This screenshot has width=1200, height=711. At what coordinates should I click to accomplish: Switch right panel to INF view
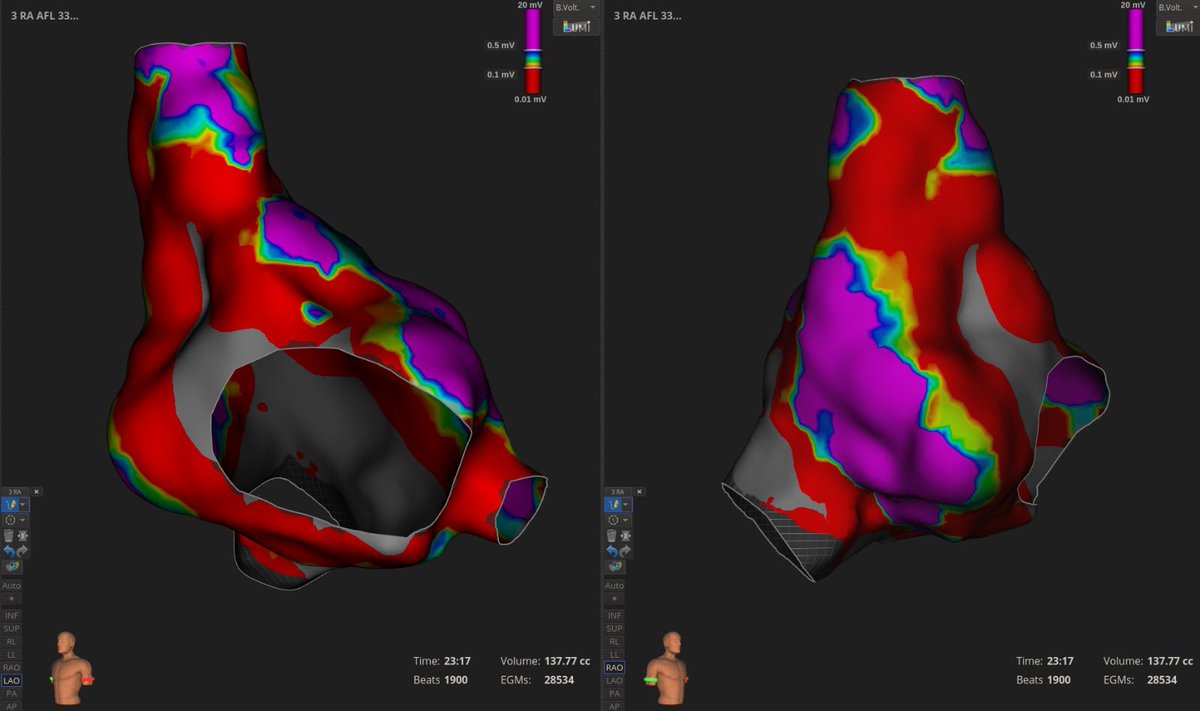(614, 615)
